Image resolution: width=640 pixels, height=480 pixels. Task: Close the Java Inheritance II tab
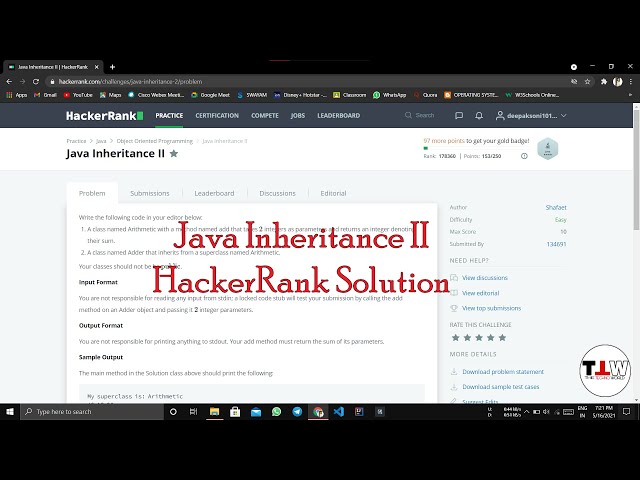pyautogui.click(x=97, y=67)
